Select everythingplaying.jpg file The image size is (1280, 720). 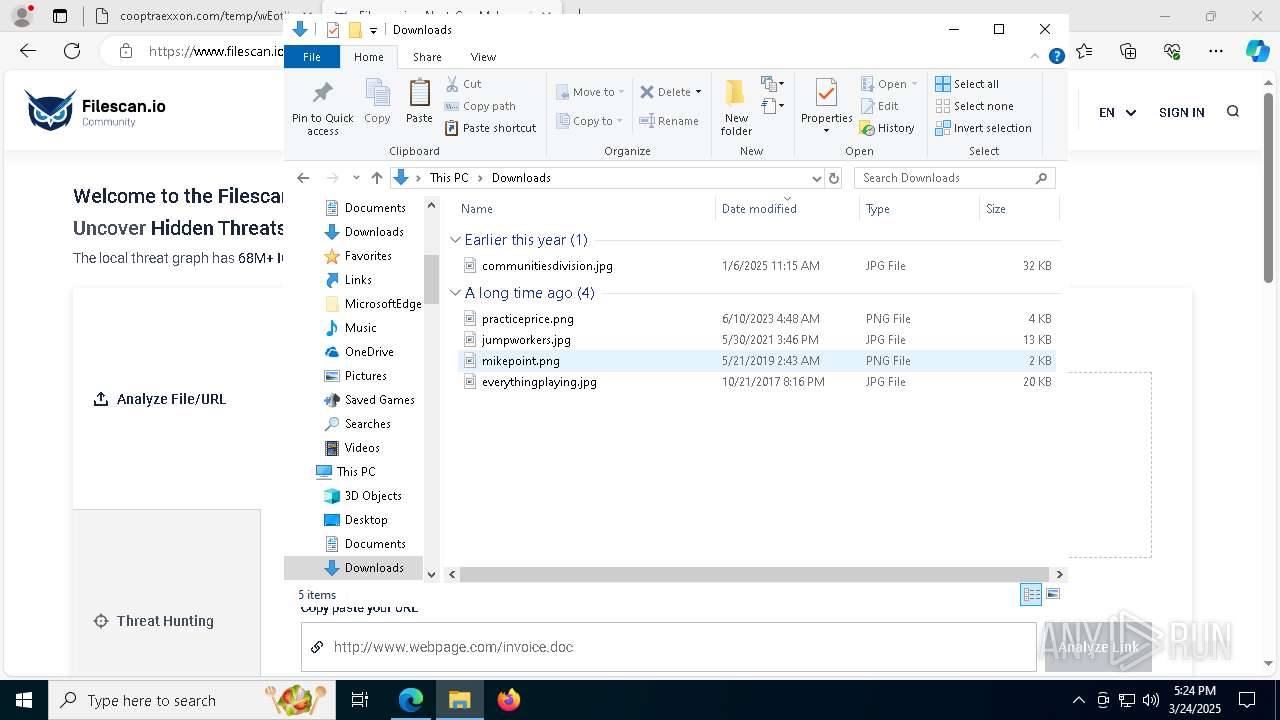pos(539,382)
